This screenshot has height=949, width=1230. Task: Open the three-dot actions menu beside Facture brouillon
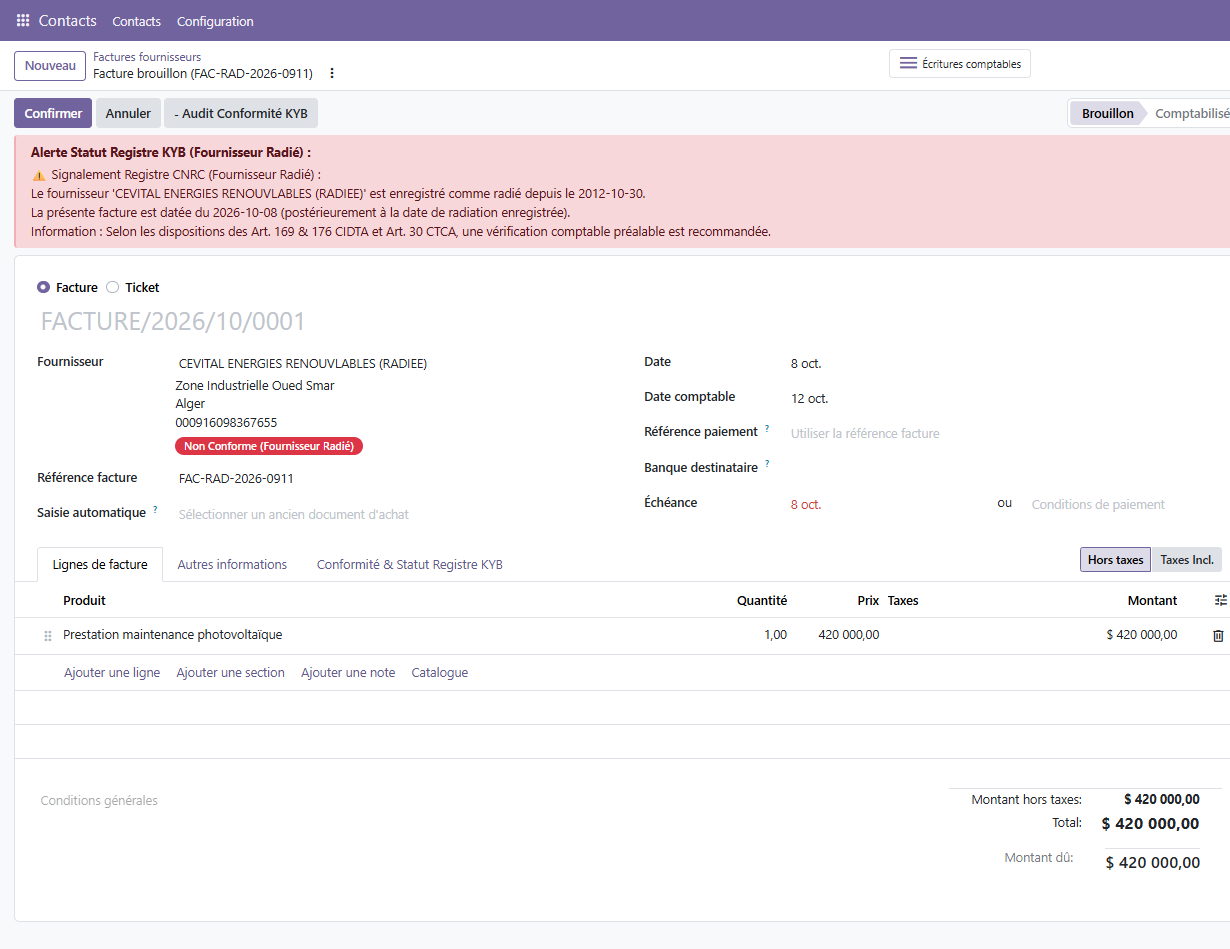(332, 73)
